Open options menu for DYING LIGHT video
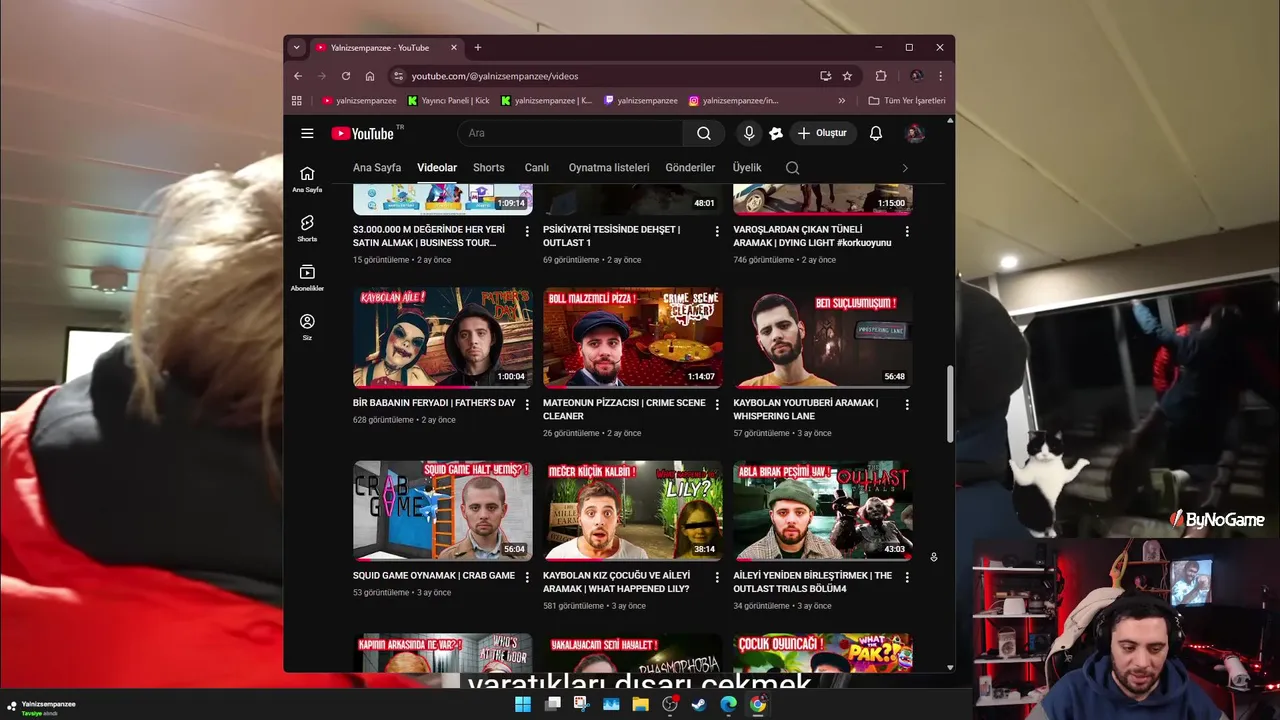The image size is (1280, 720). 907,231
